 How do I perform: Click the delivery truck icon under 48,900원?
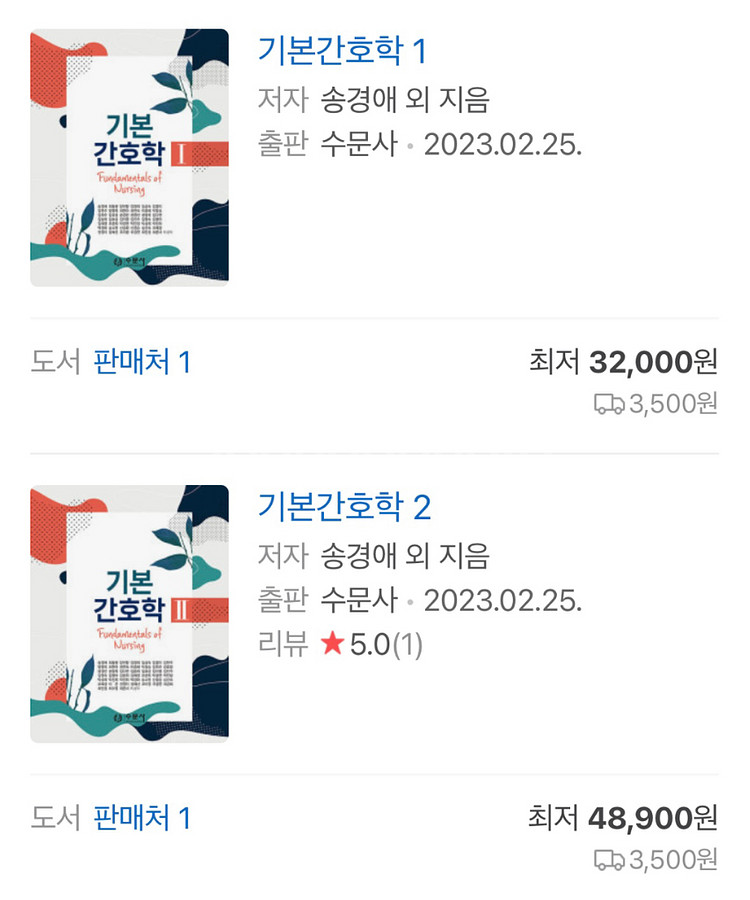[609, 860]
